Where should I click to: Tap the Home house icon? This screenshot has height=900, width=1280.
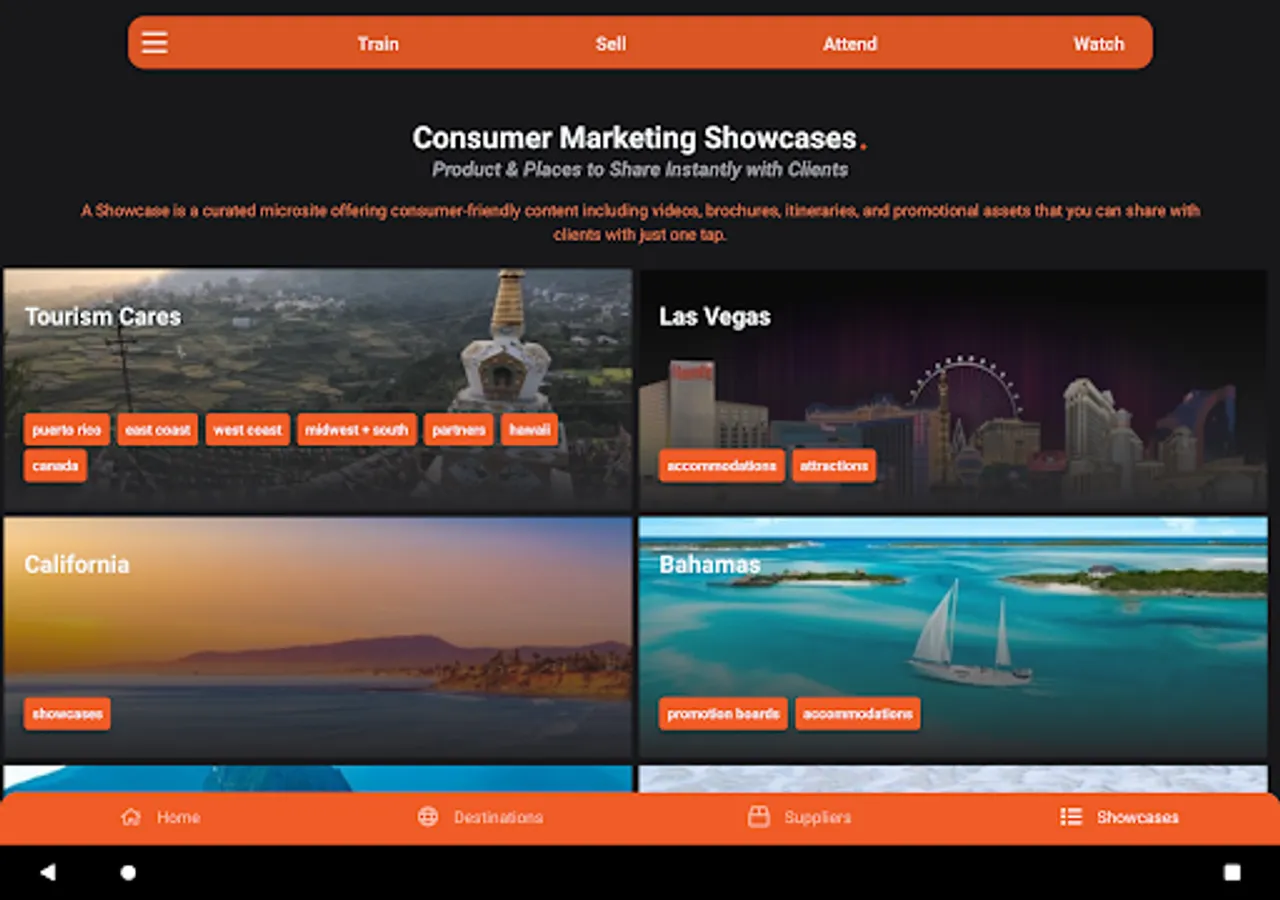pyautogui.click(x=131, y=817)
